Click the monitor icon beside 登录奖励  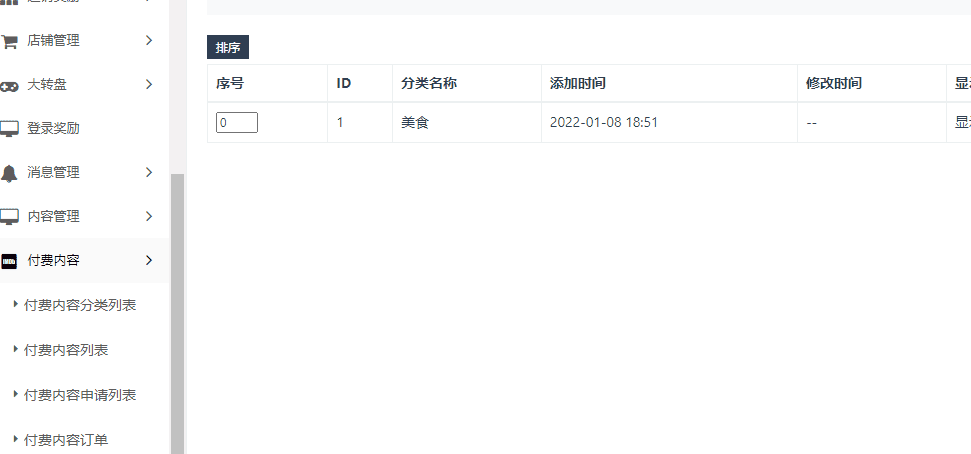click(x=9, y=129)
